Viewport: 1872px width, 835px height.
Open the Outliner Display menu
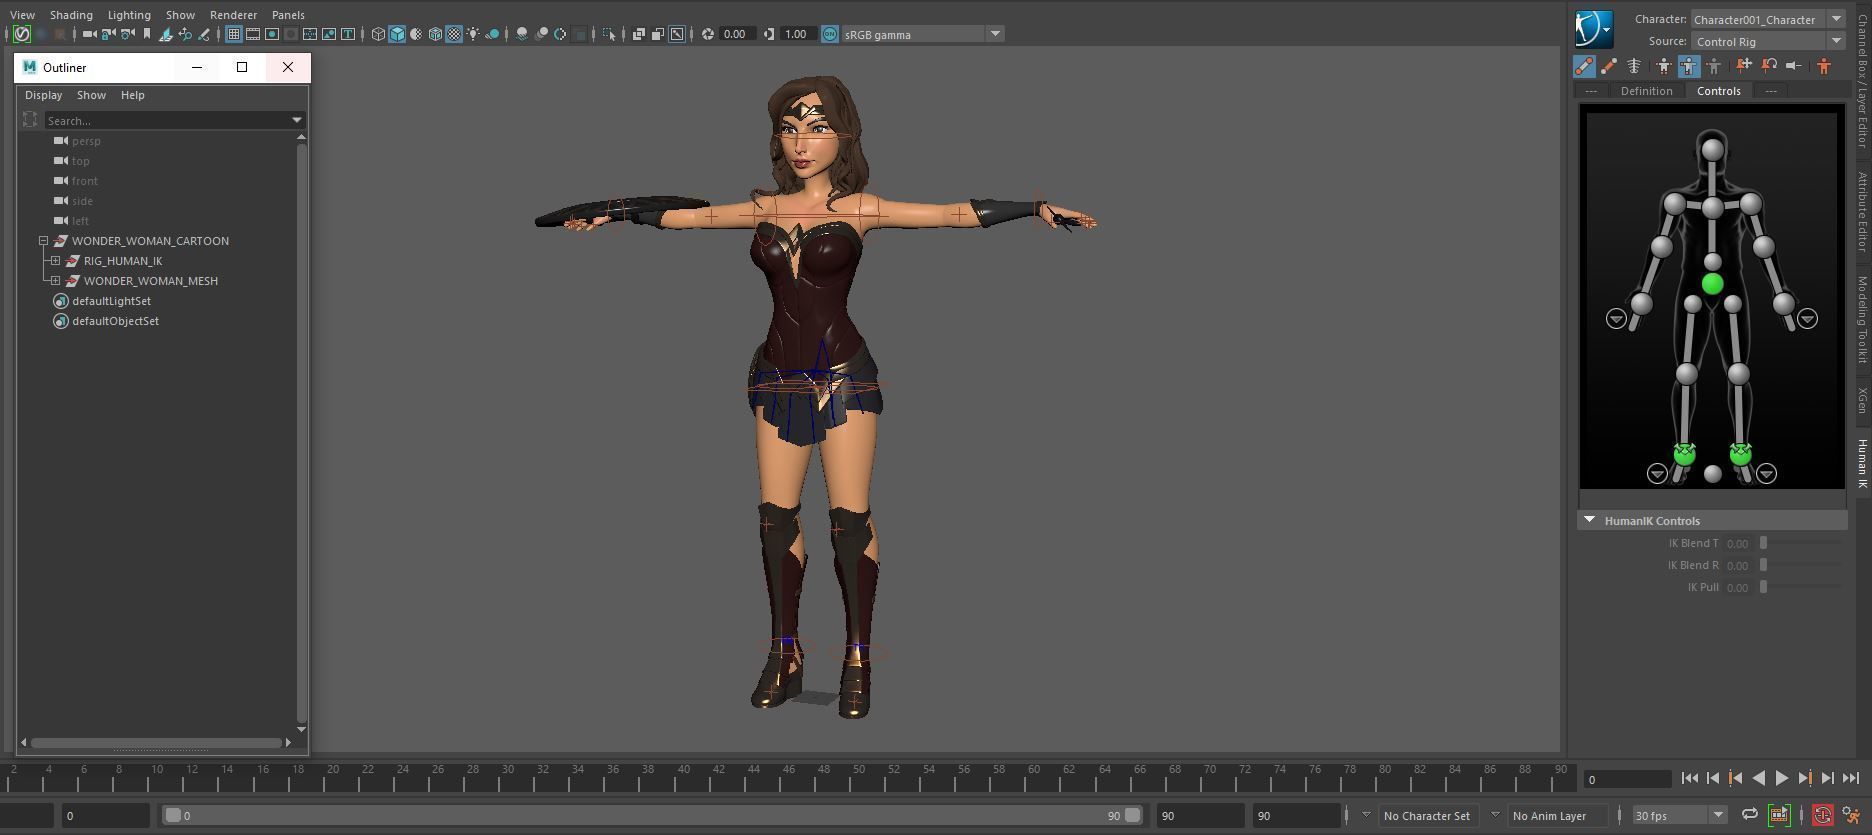[43, 95]
